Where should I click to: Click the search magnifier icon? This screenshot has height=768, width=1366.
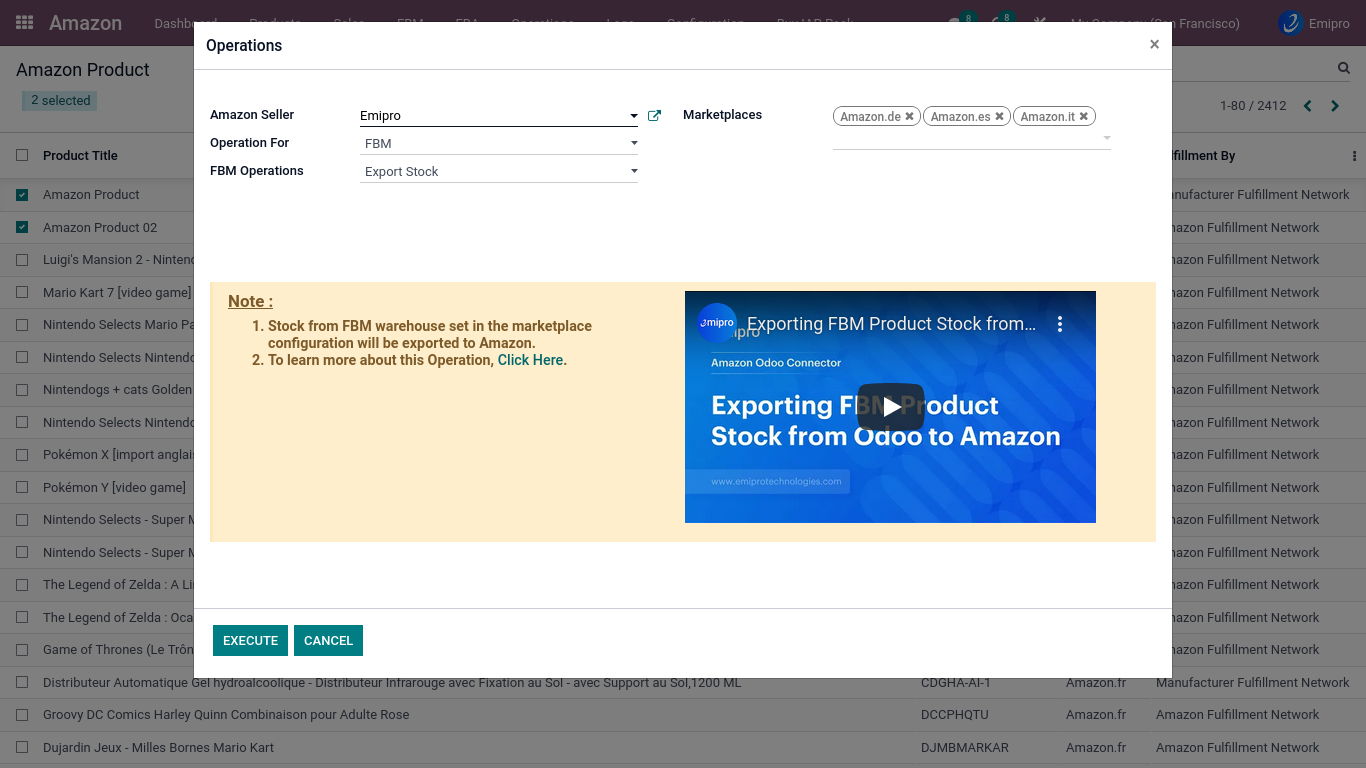point(1344,68)
